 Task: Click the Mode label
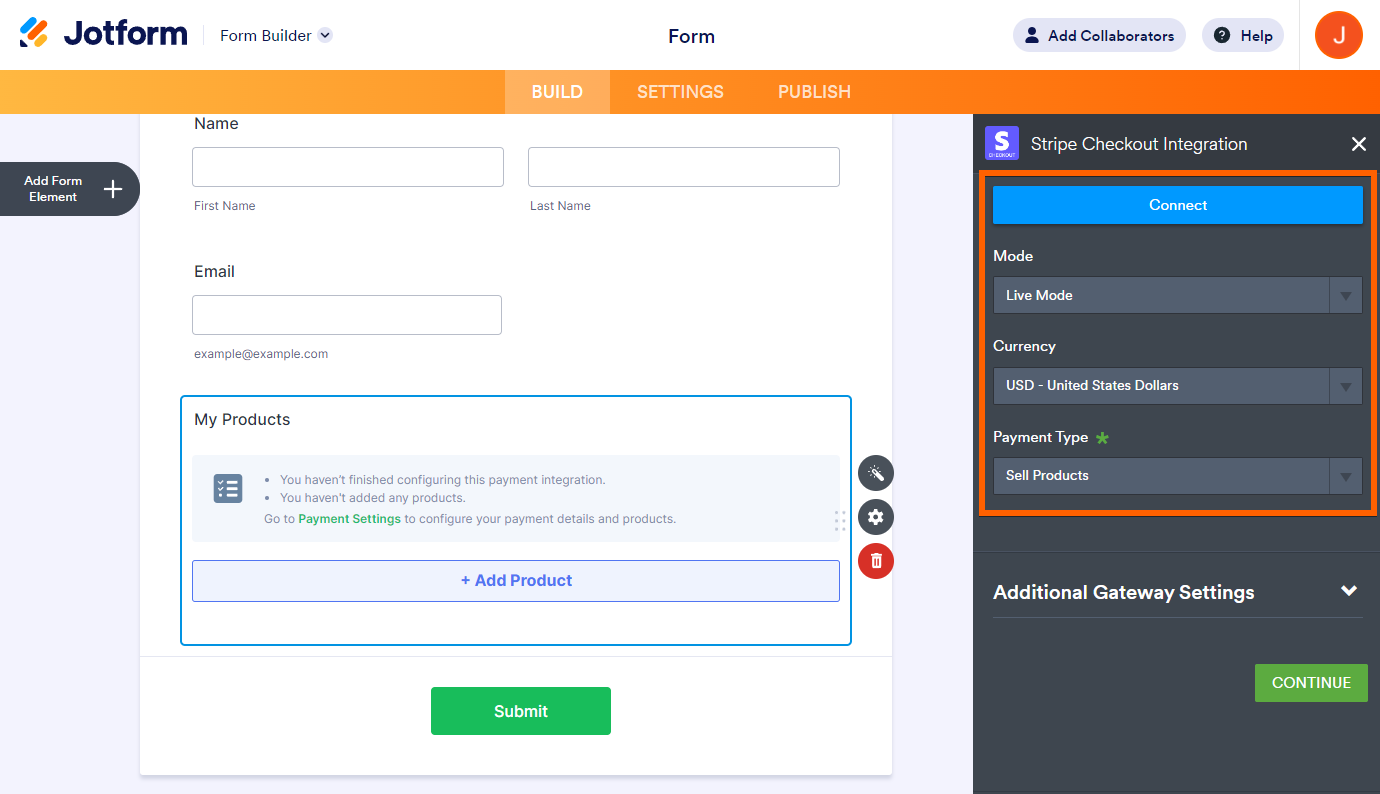click(1013, 256)
